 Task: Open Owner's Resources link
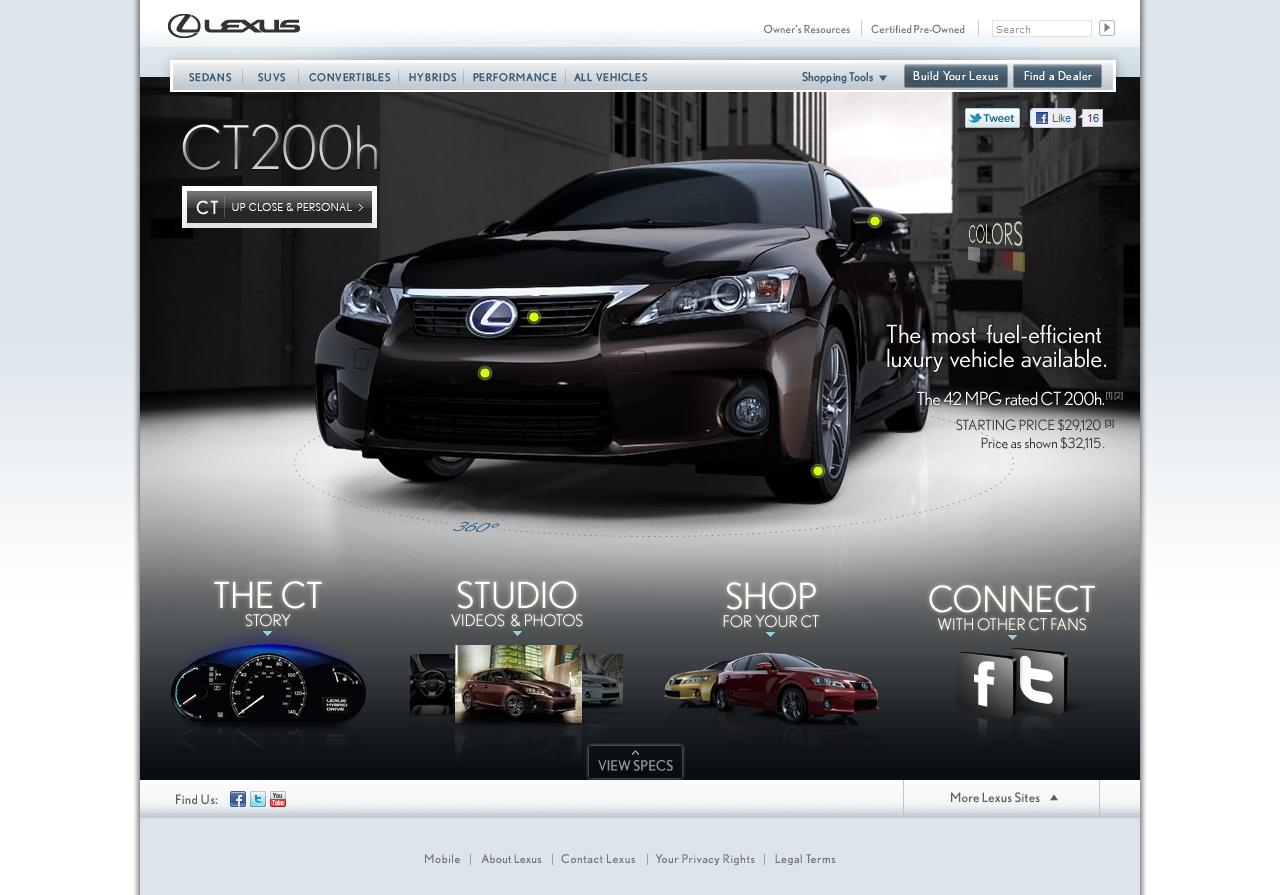(x=806, y=29)
